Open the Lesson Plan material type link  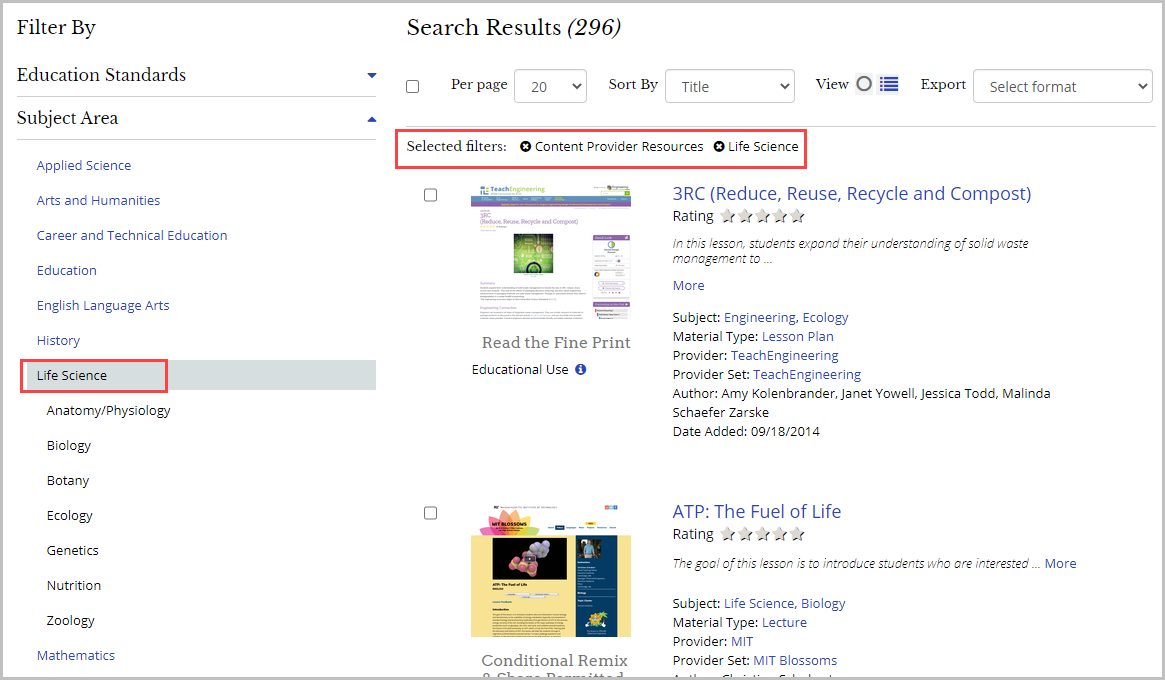(x=797, y=336)
